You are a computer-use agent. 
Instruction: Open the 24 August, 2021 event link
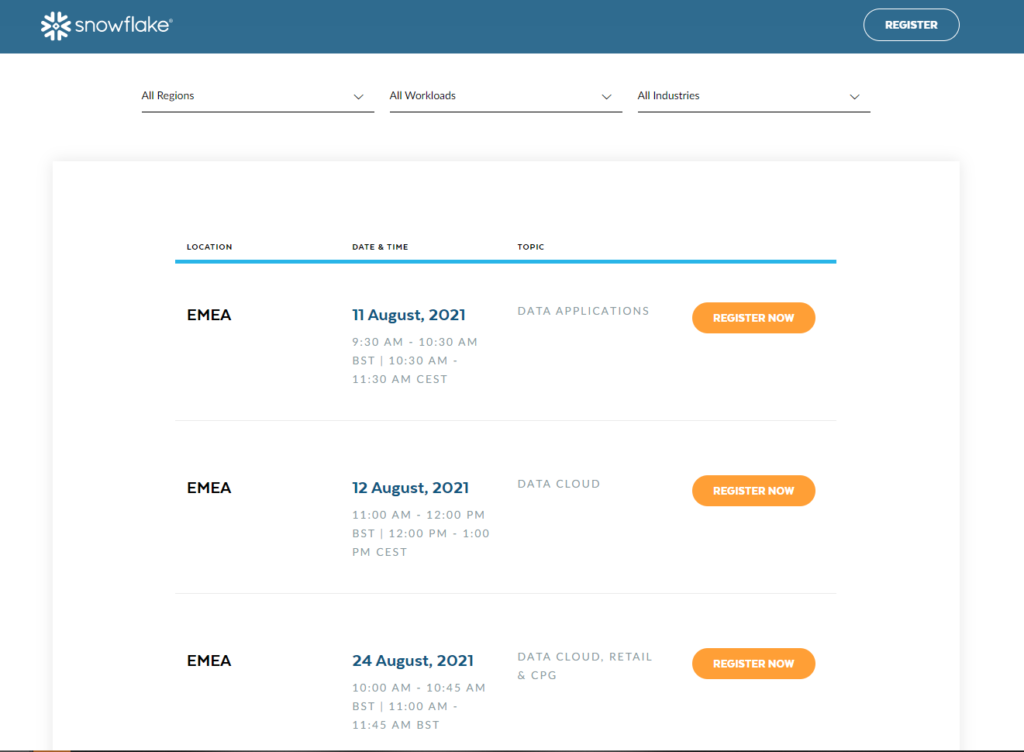pos(412,661)
